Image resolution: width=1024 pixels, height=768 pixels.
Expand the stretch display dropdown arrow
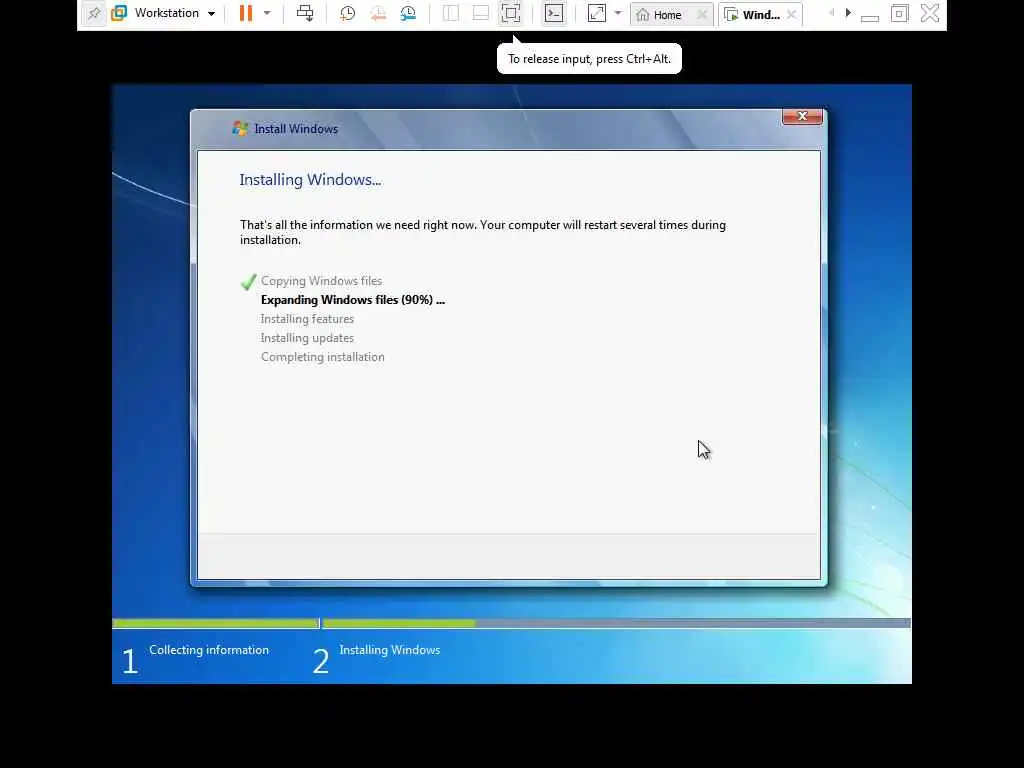click(x=618, y=13)
